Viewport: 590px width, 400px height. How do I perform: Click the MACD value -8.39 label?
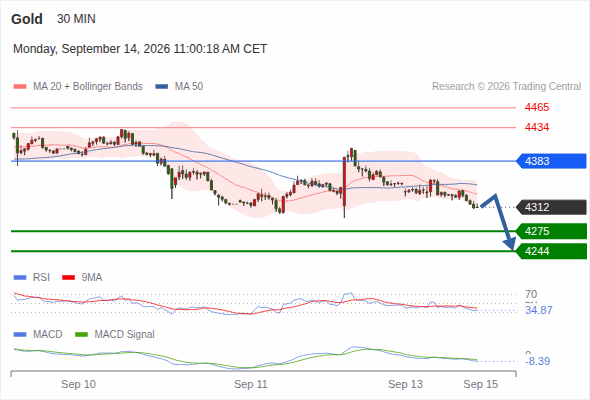tap(538, 361)
